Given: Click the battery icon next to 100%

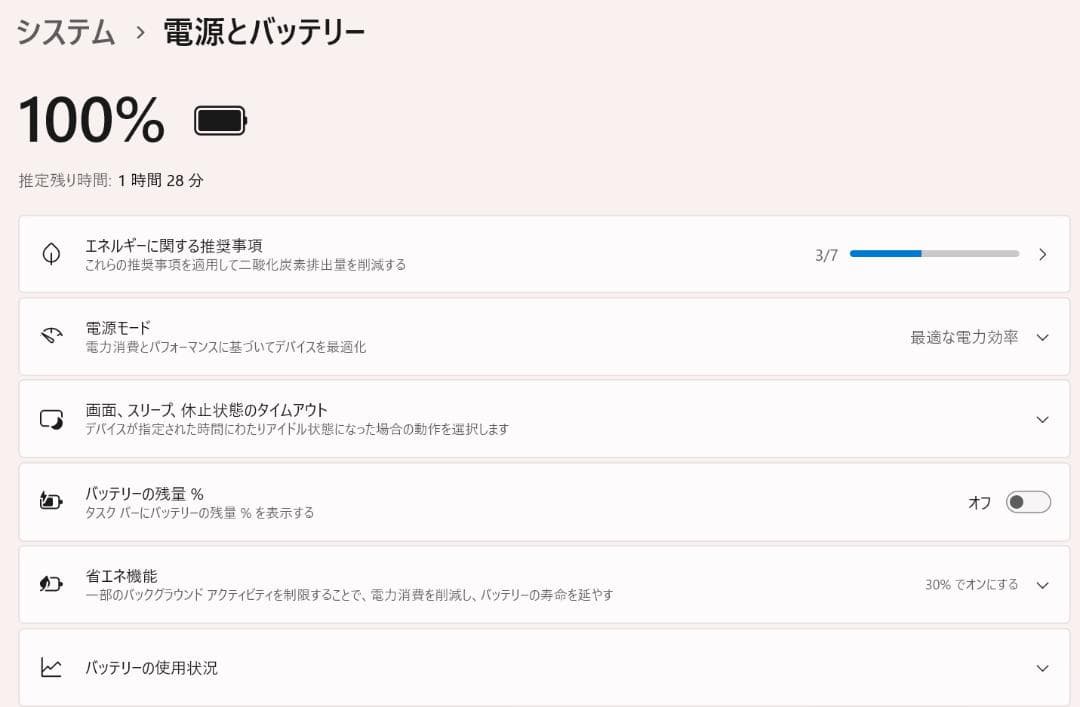Looking at the screenshot, I should pyautogui.click(x=219, y=119).
